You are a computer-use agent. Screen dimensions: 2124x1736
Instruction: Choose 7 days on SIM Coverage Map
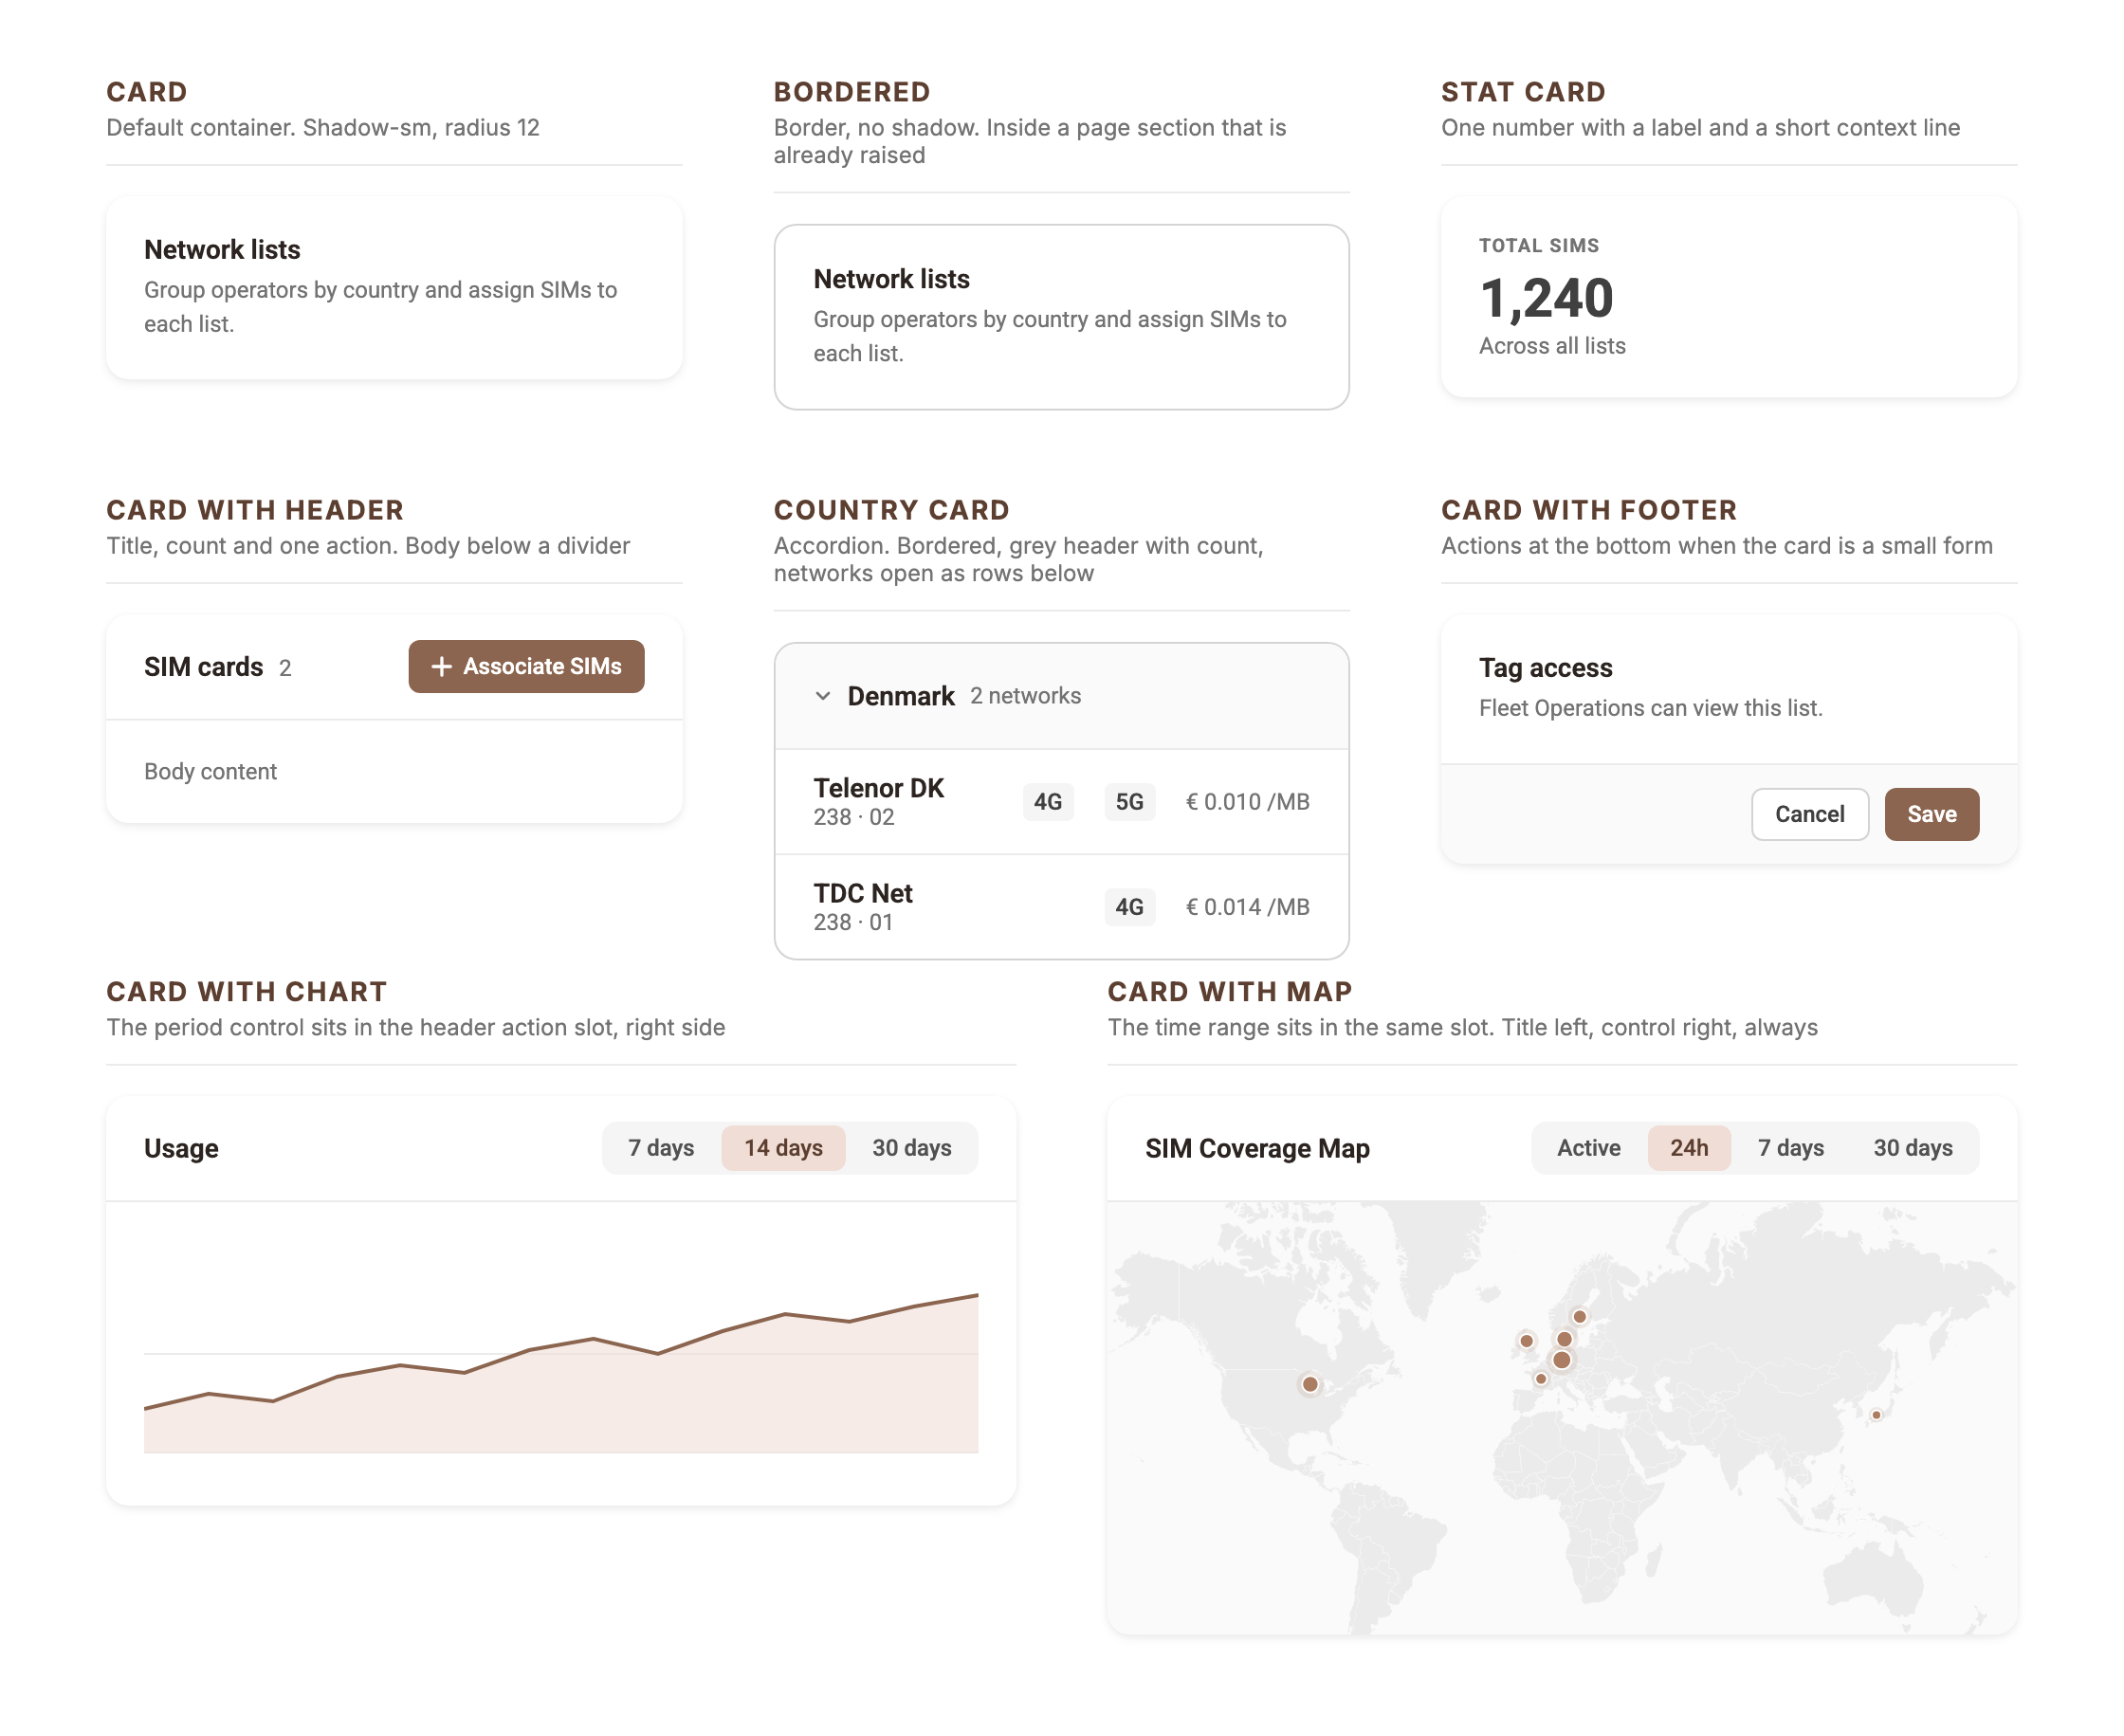point(1790,1148)
